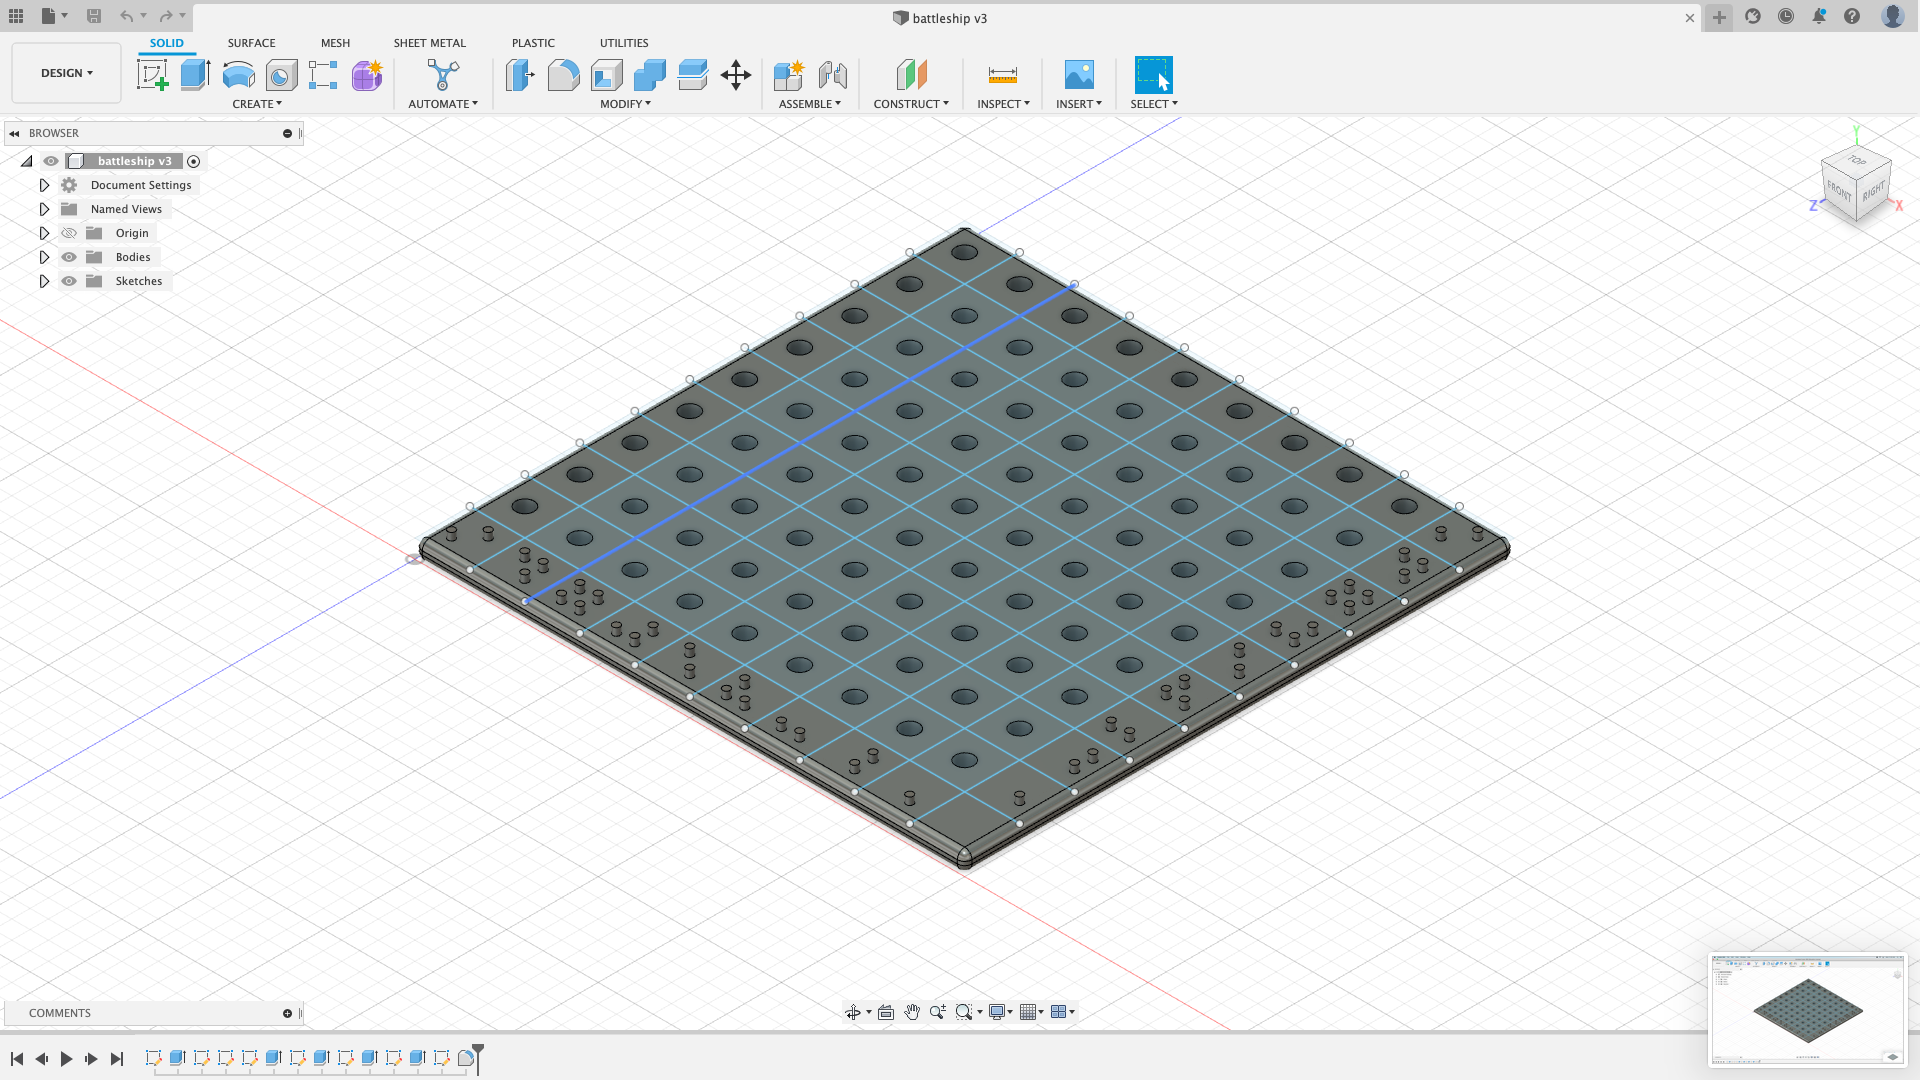Click the TOP face of ViewCube
Viewport: 1920px width, 1080px height.
pyautogui.click(x=1857, y=161)
